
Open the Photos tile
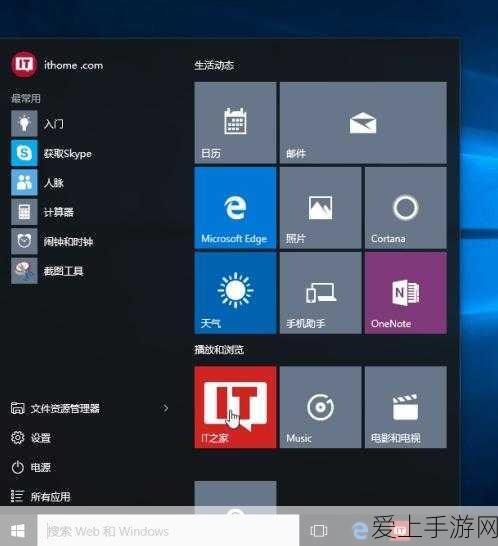click(x=320, y=208)
